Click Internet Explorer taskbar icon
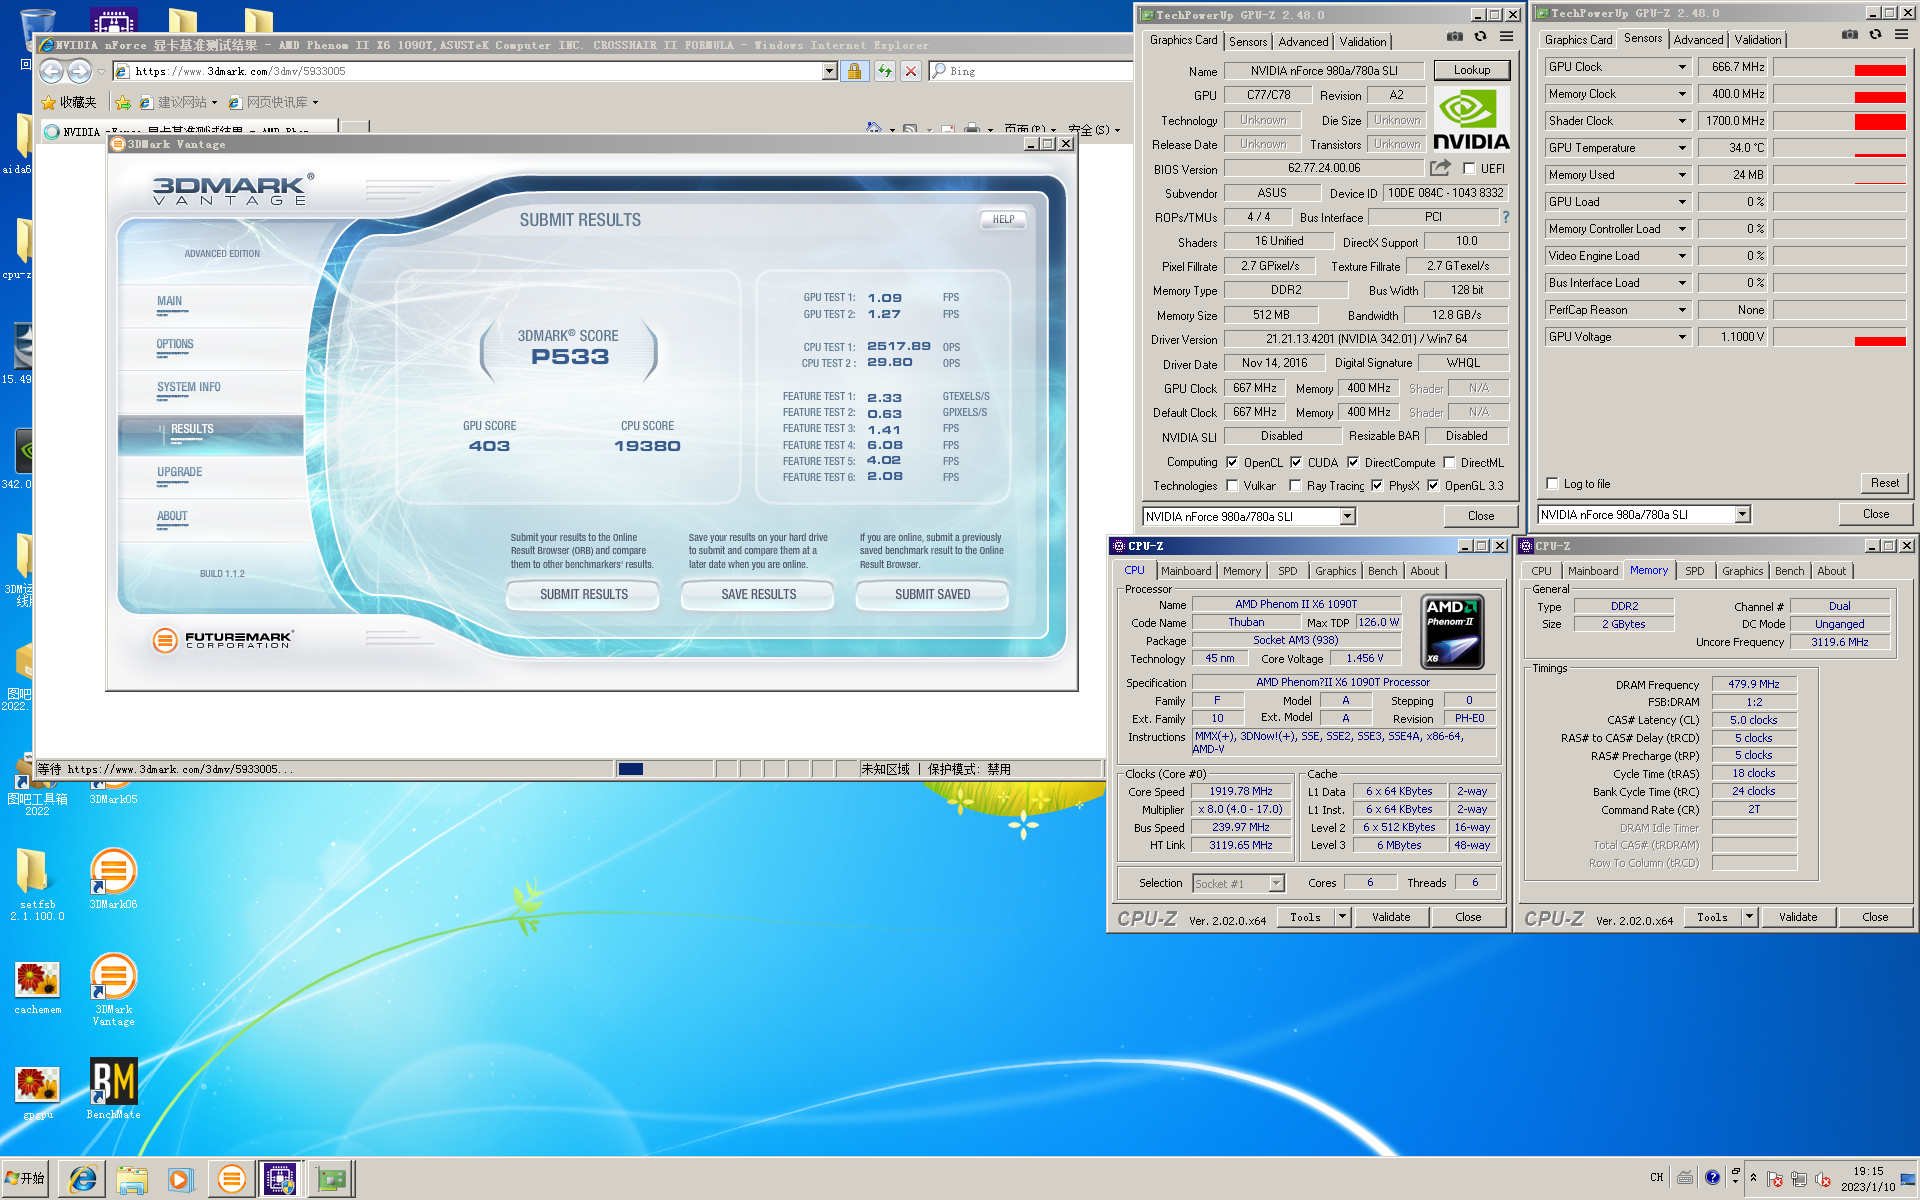This screenshot has height=1200, width=1920. 82,1180
